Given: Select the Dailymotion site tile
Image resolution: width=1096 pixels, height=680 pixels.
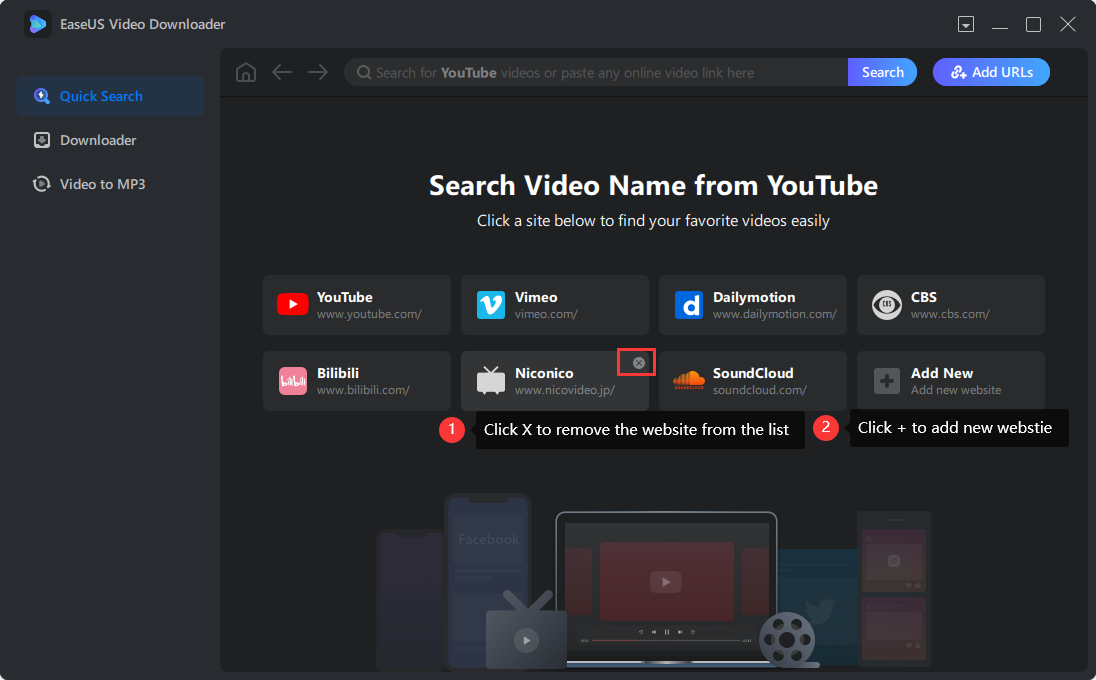Looking at the screenshot, I should coord(751,305).
